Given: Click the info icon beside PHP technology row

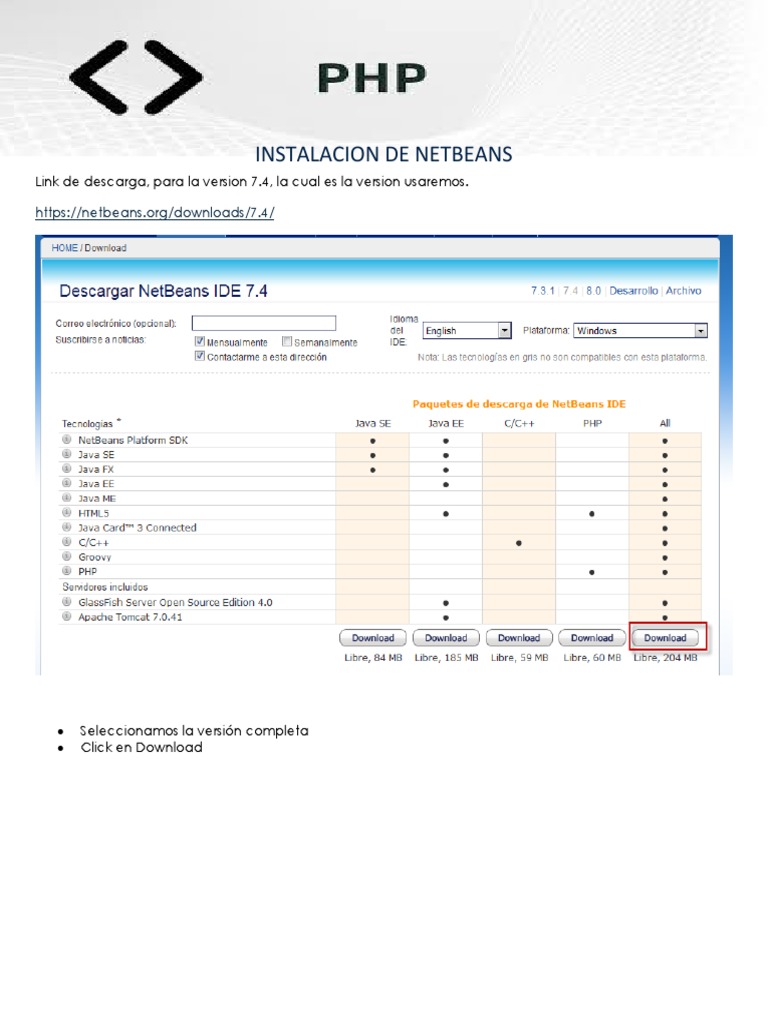Looking at the screenshot, I should (67, 572).
